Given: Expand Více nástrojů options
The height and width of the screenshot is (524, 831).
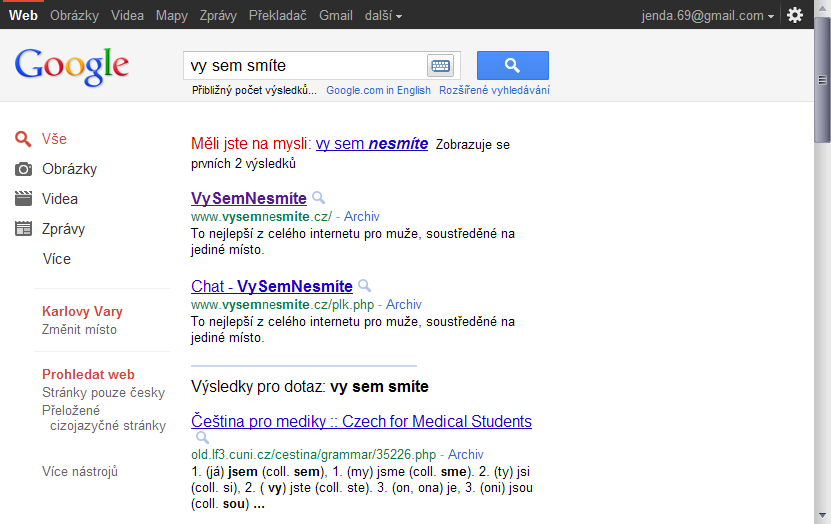Looking at the screenshot, I should pyautogui.click(x=80, y=472).
